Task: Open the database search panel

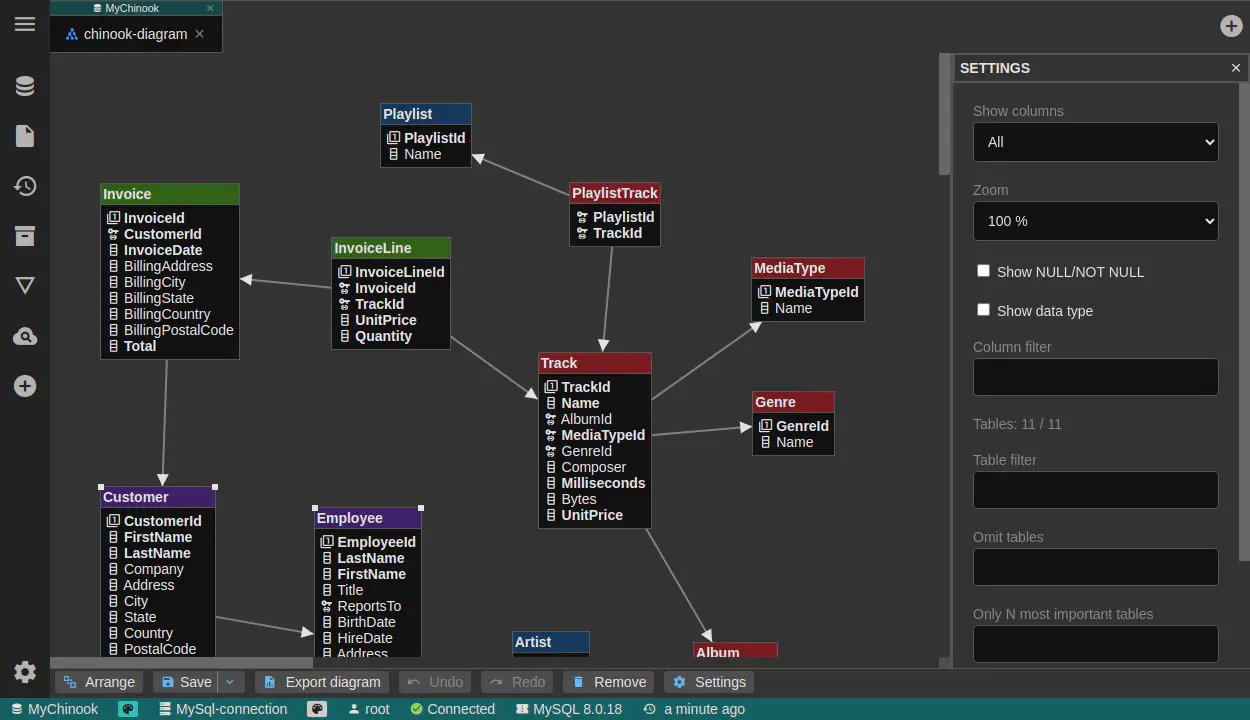Action: [24, 336]
